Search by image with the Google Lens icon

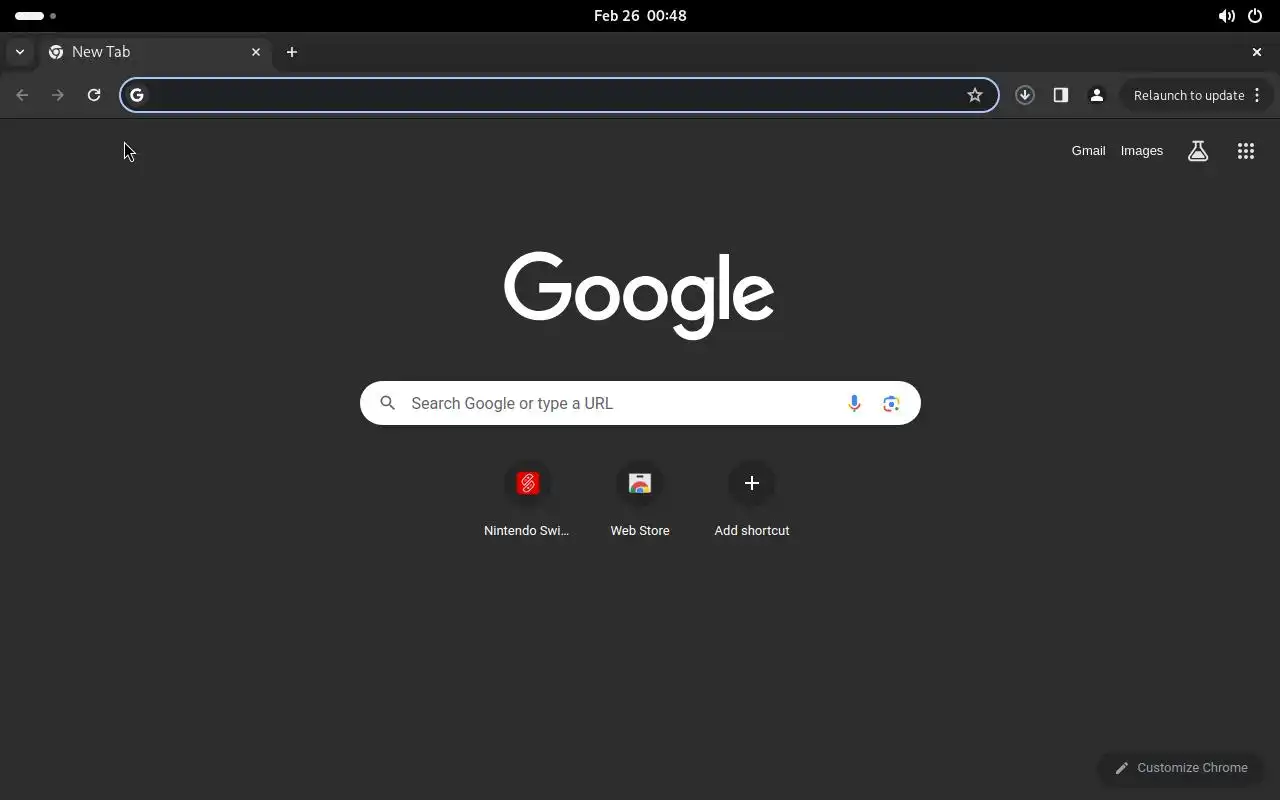[891, 403]
